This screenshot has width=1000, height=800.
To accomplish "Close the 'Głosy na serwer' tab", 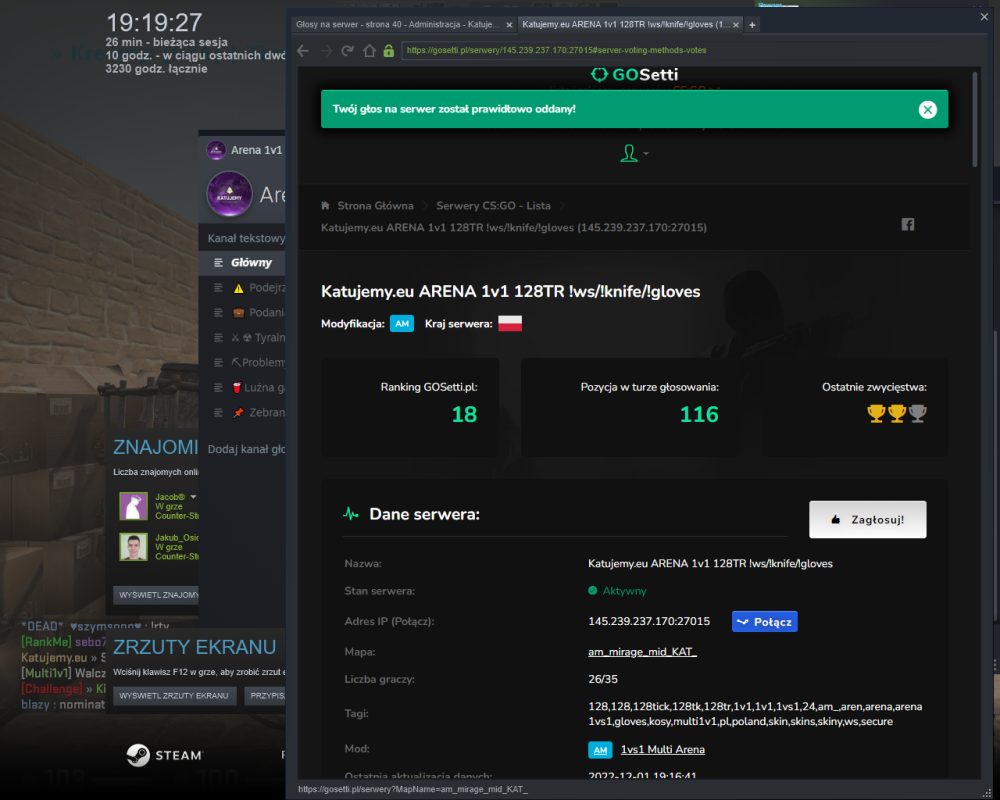I will [x=509, y=25].
